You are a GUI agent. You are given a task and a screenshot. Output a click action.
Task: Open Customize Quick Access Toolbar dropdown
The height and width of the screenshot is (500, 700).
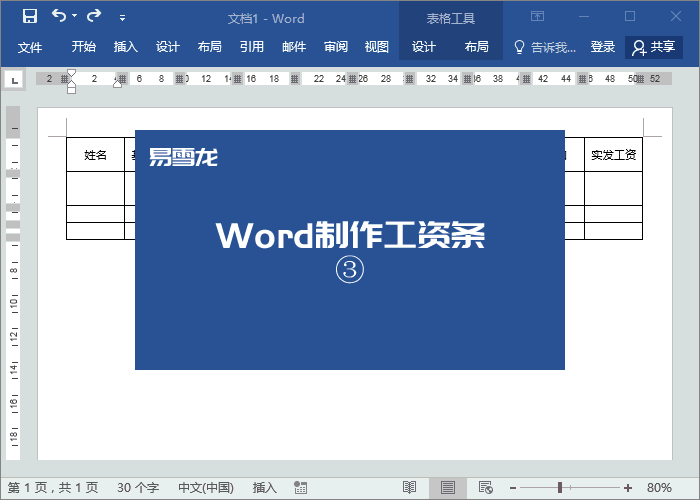tap(122, 18)
